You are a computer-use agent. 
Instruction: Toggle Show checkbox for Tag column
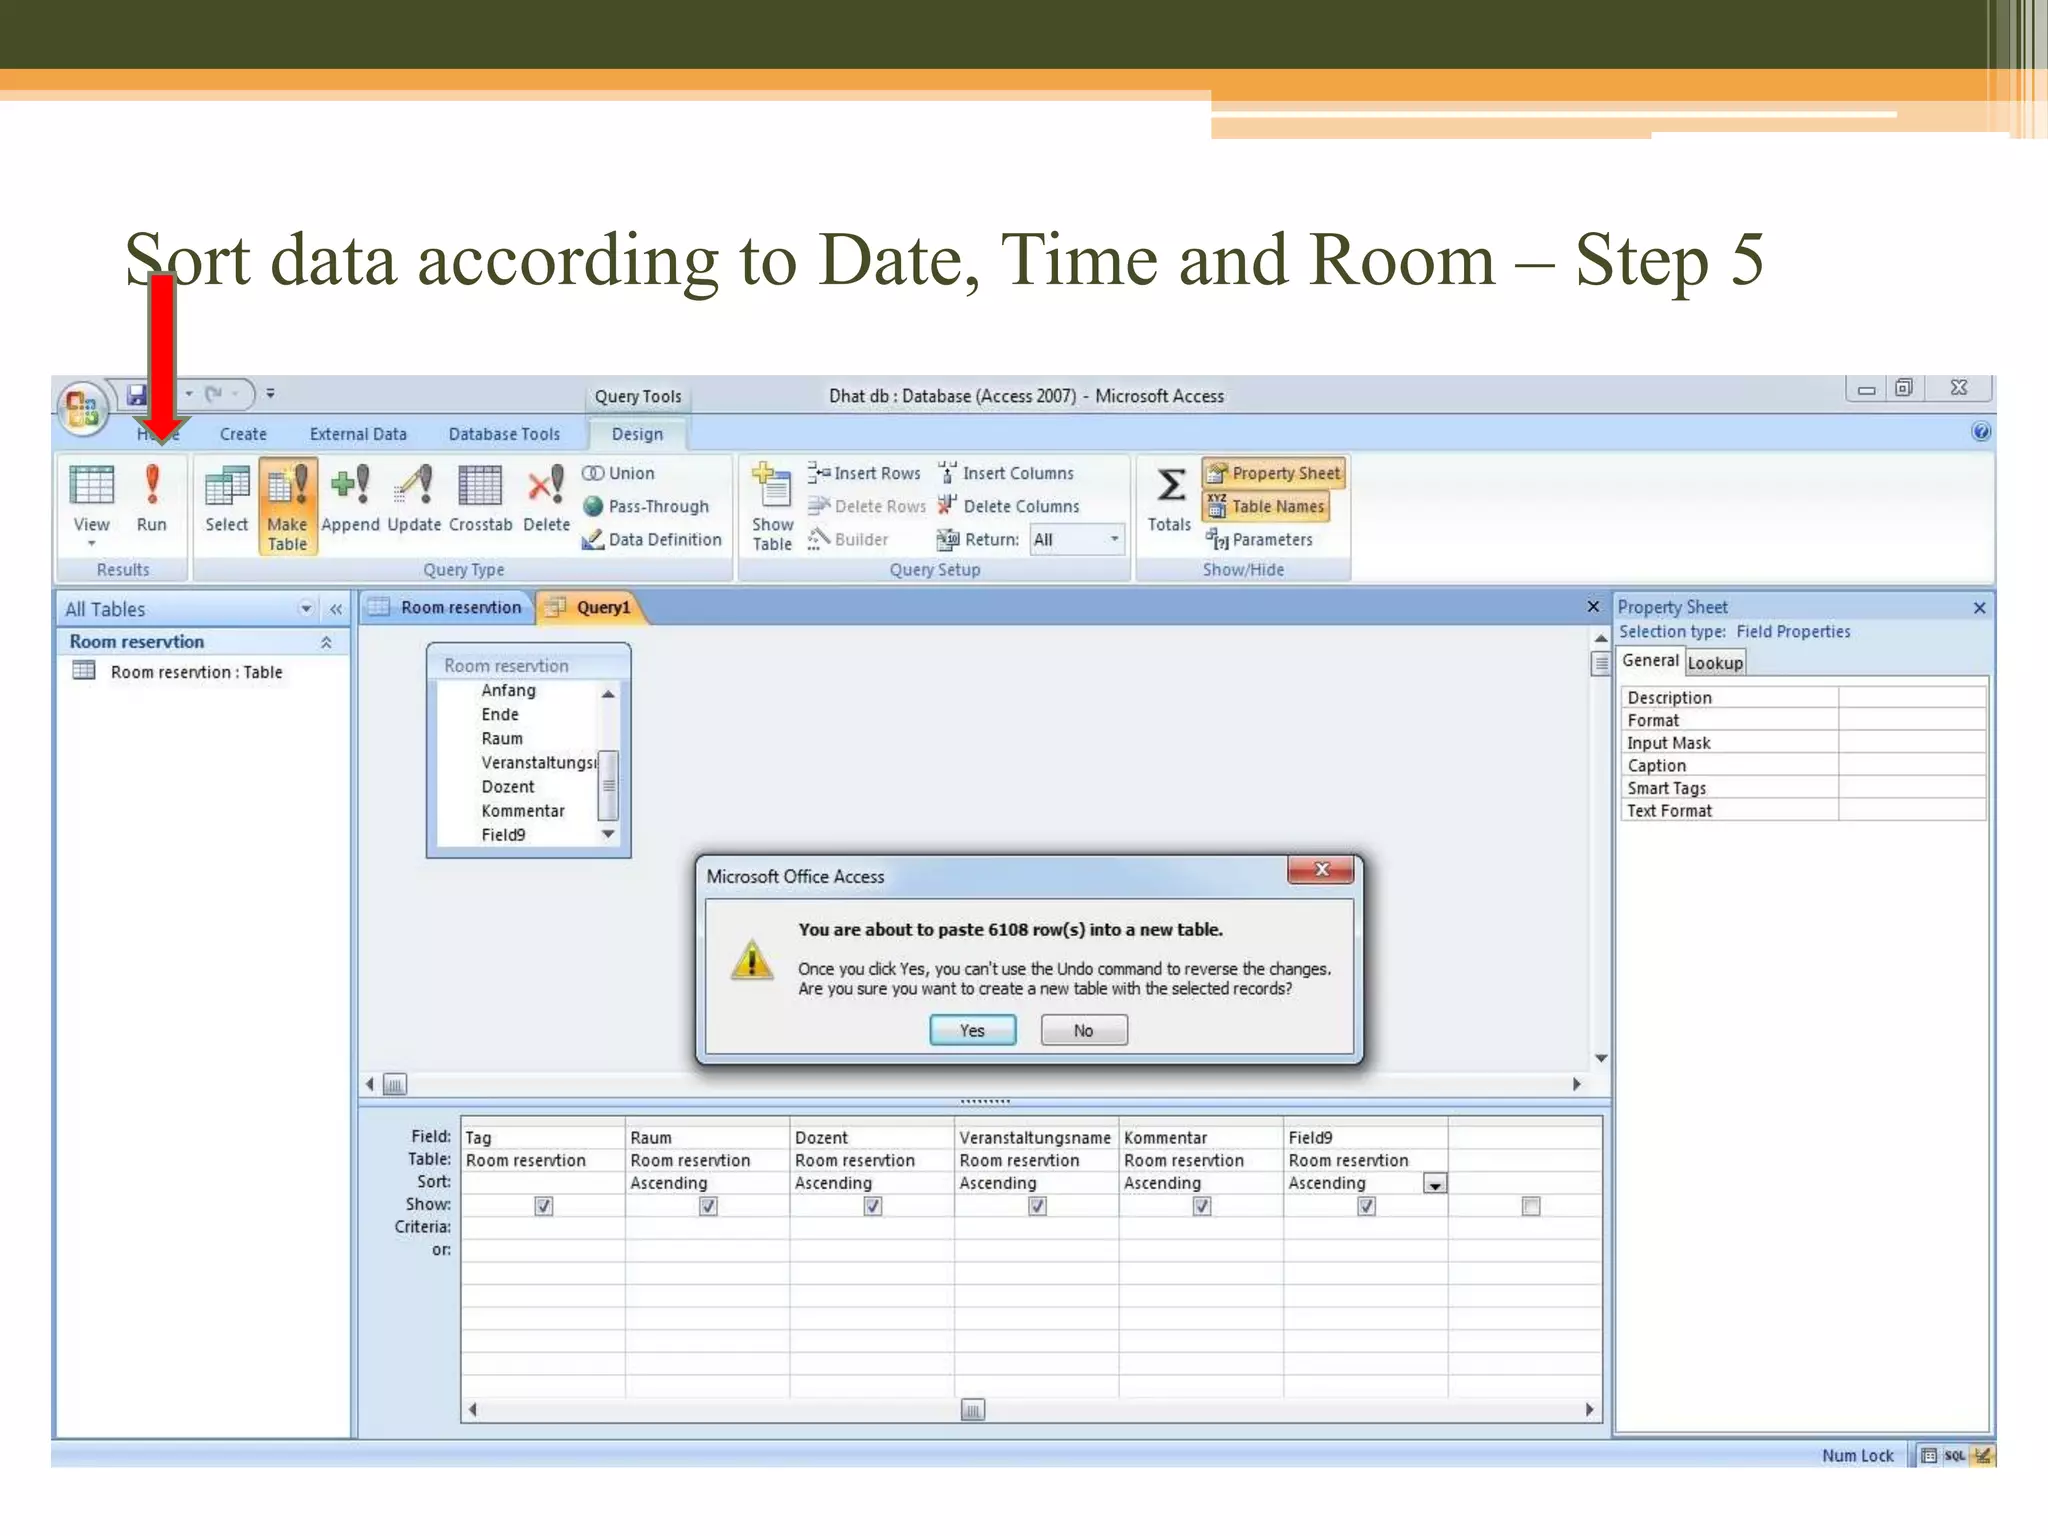[x=543, y=1206]
